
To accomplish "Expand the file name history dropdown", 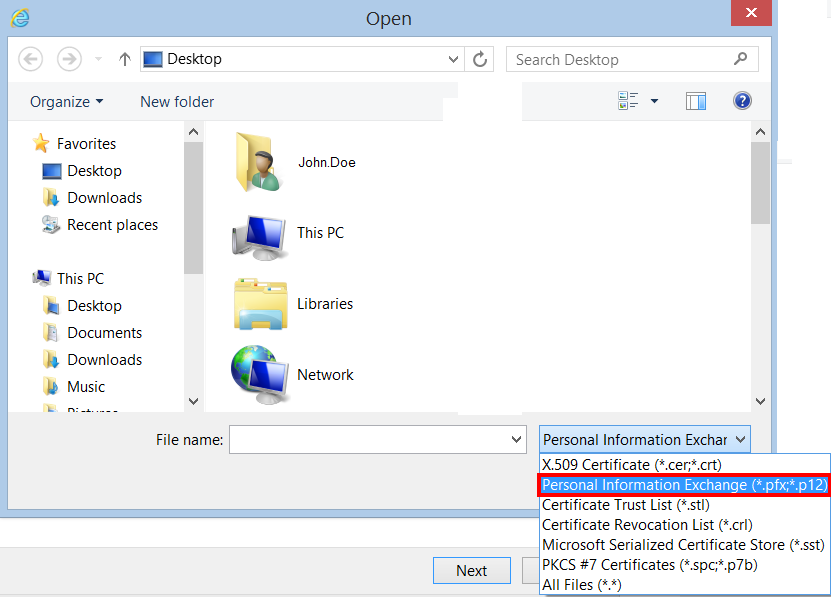I will coord(517,440).
